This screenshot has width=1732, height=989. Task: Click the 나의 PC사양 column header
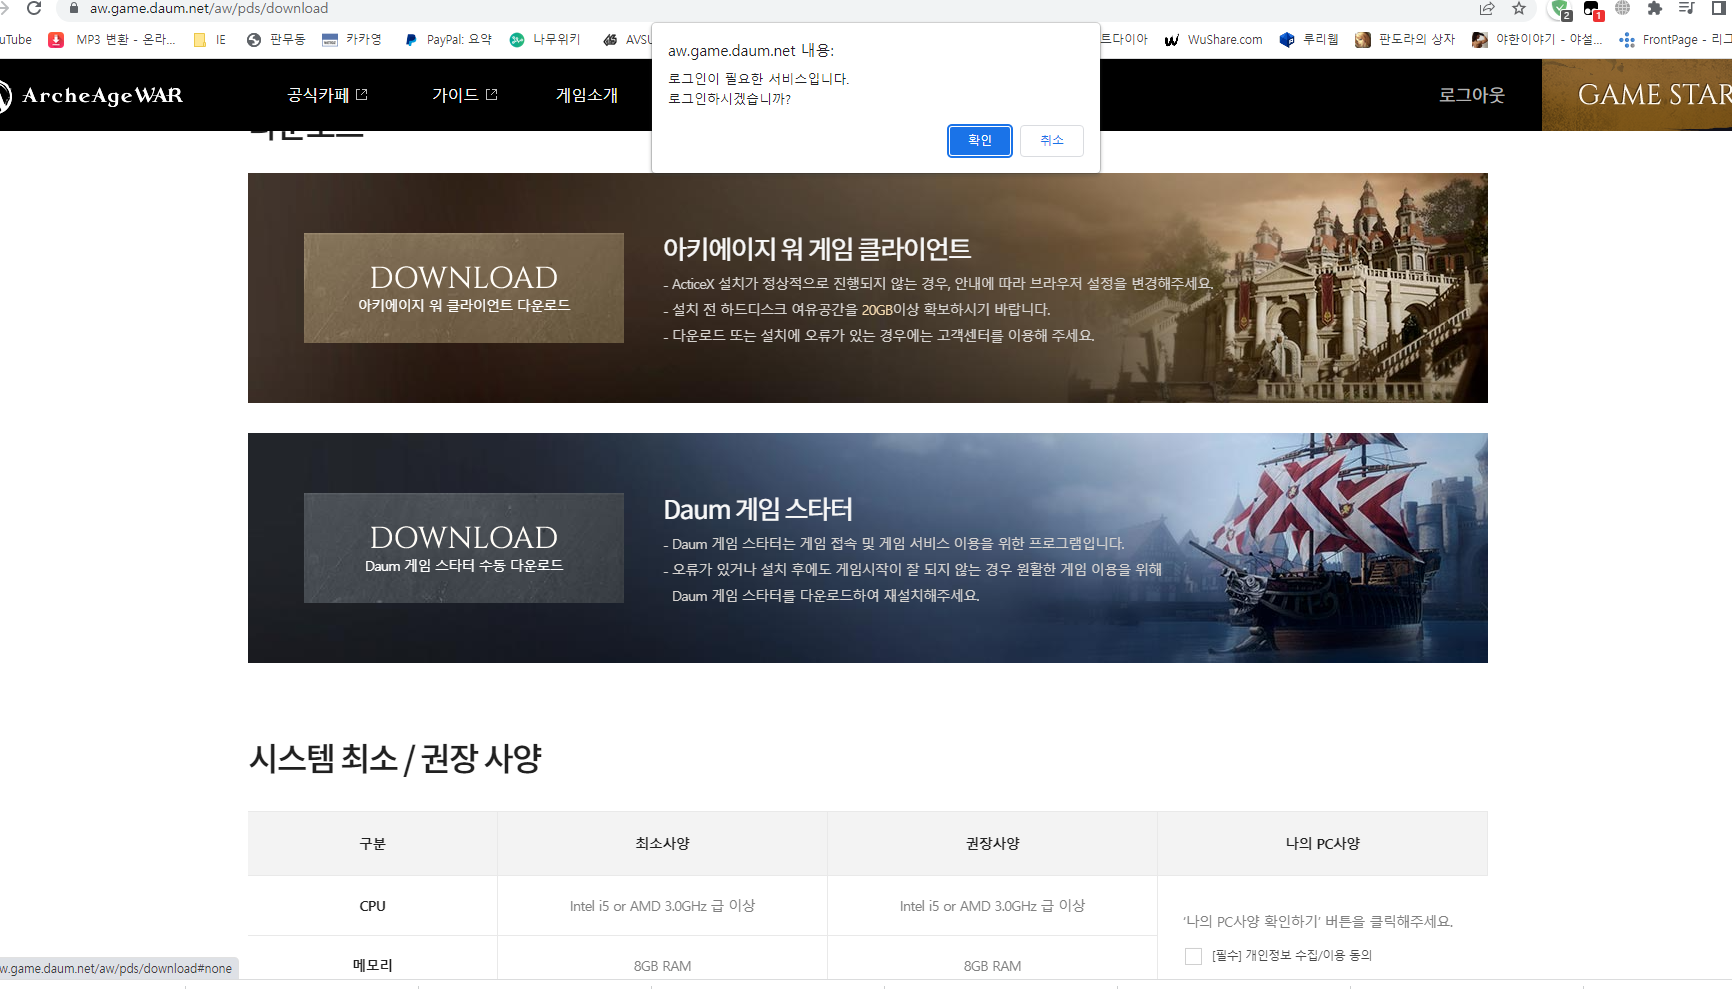click(x=1322, y=844)
